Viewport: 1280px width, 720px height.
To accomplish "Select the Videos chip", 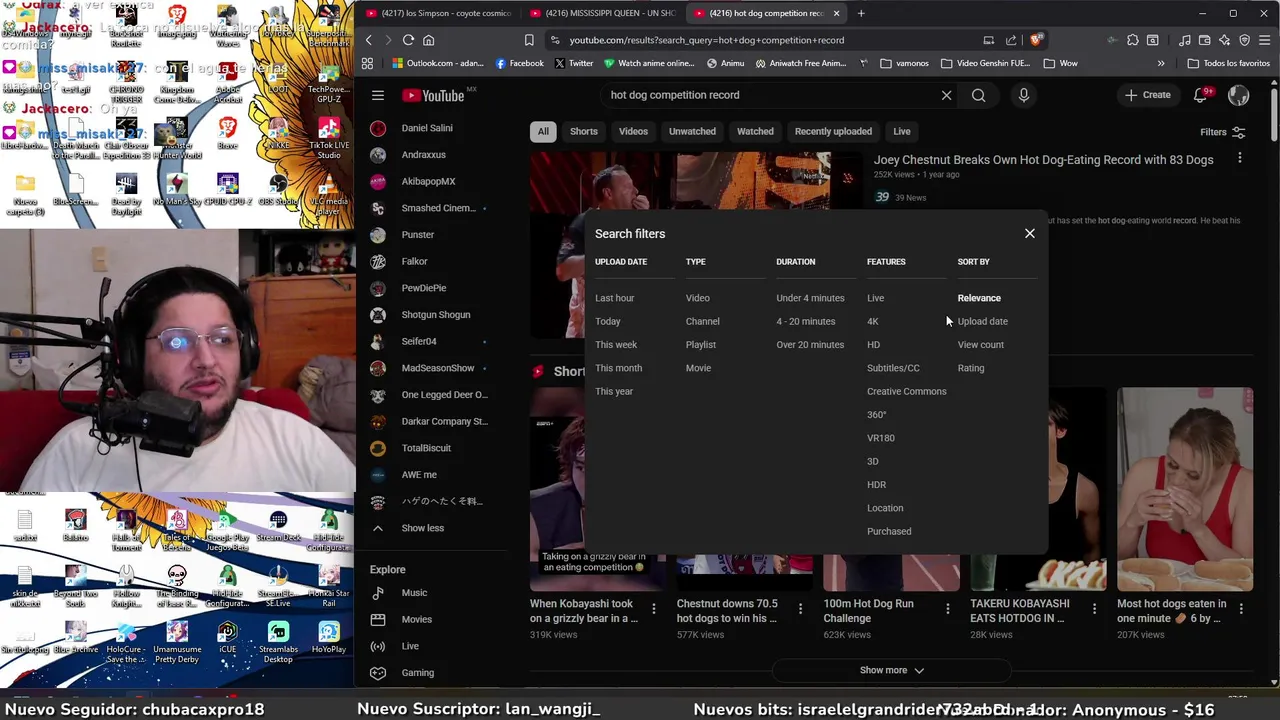I will pyautogui.click(x=633, y=131).
